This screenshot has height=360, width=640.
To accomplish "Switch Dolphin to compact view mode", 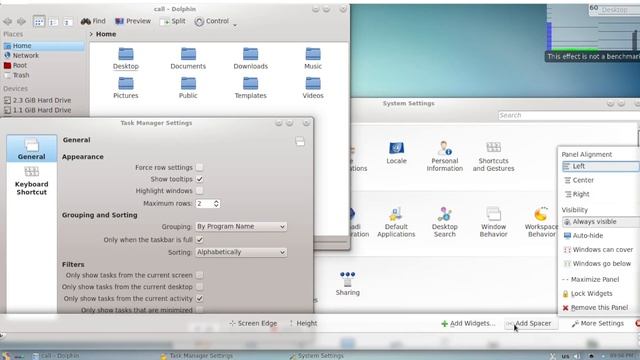I will [x=53, y=22].
